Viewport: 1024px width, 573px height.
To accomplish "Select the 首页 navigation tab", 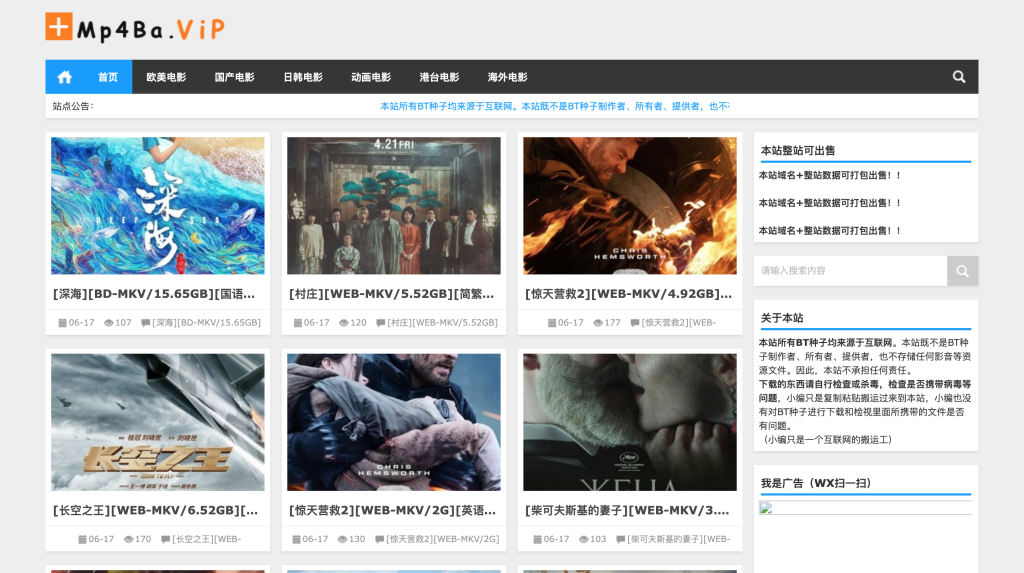I will tap(108, 77).
